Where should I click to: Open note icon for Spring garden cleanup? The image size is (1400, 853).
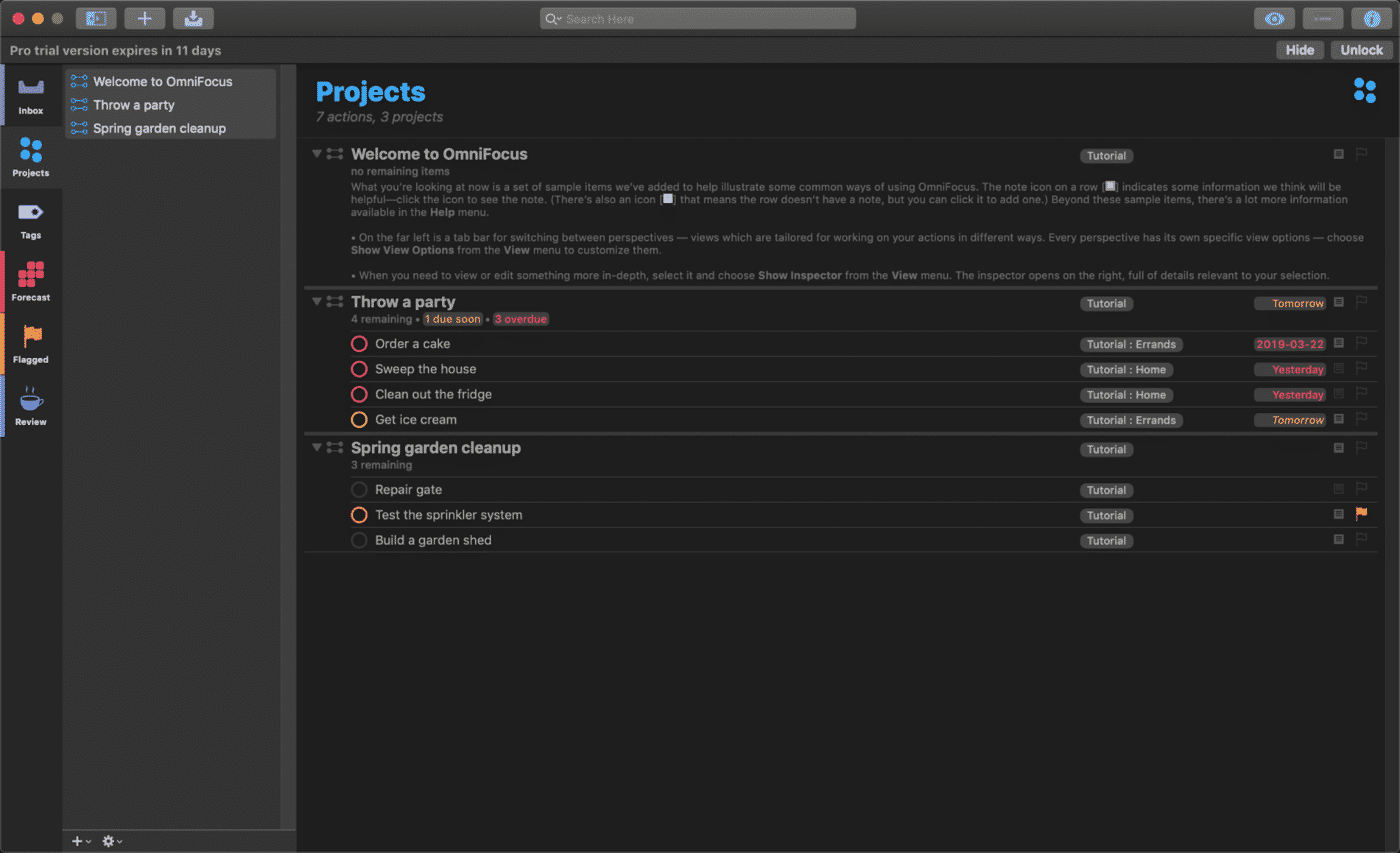(1339, 448)
